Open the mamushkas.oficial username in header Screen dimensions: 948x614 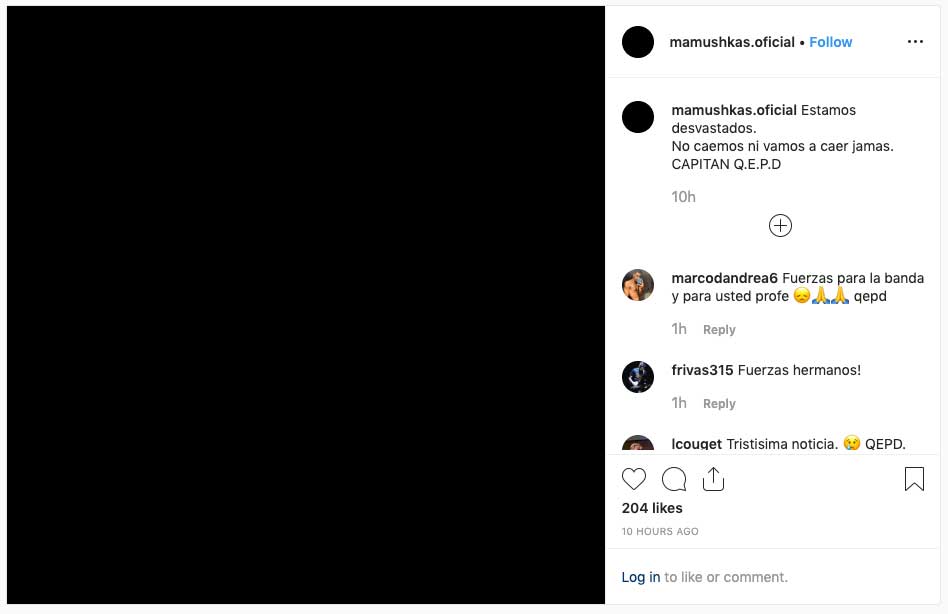(x=732, y=42)
